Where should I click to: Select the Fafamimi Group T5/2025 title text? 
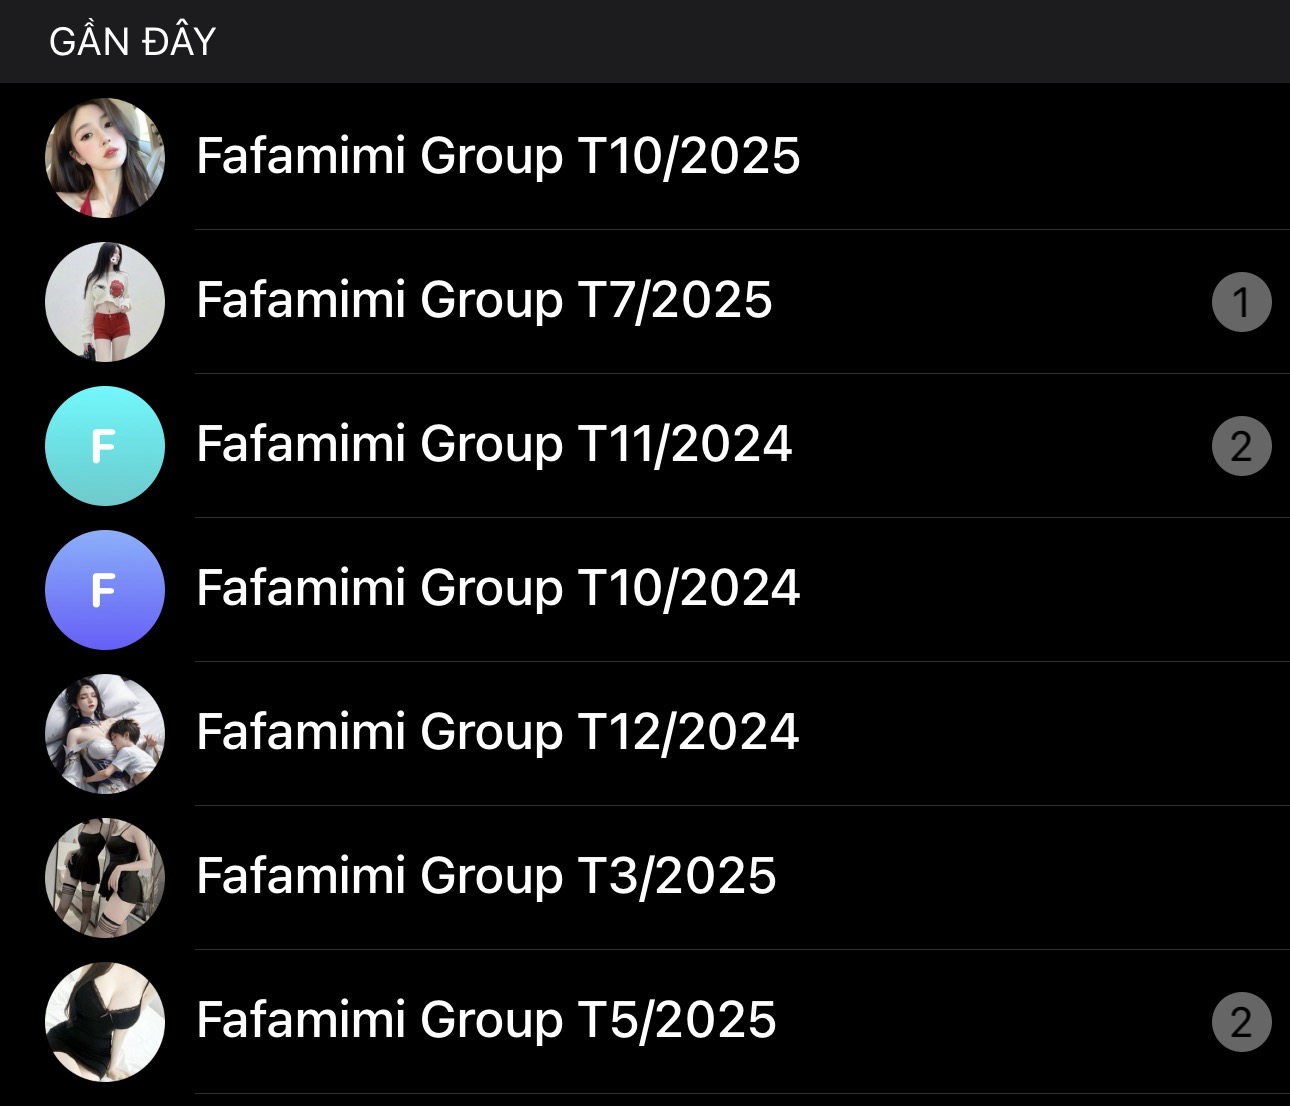[x=486, y=1020]
